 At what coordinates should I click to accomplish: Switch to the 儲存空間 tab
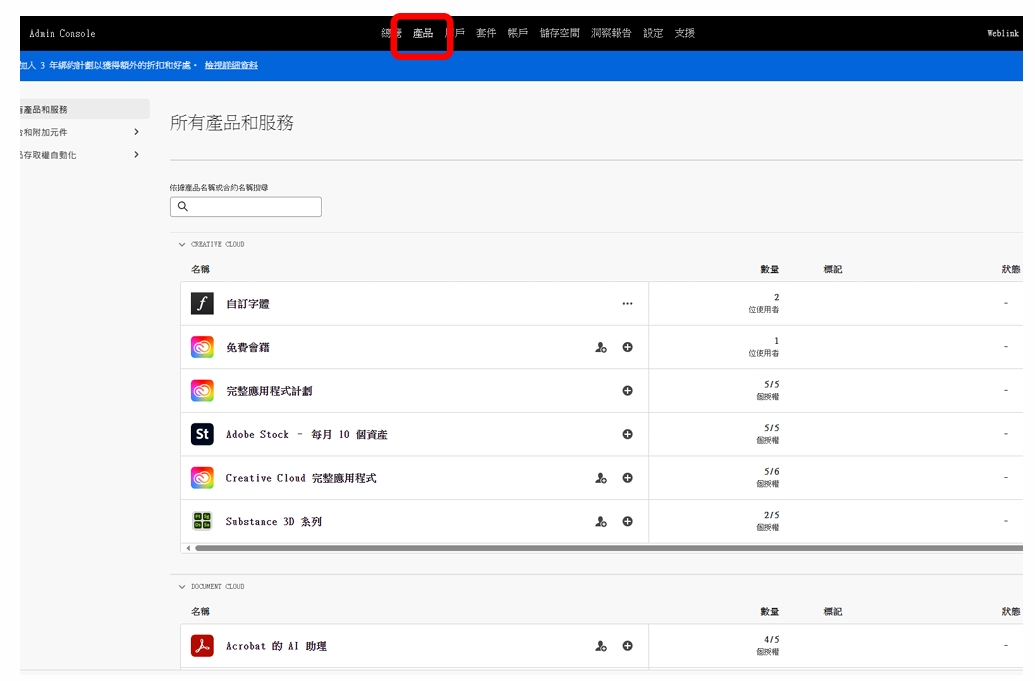pos(559,33)
